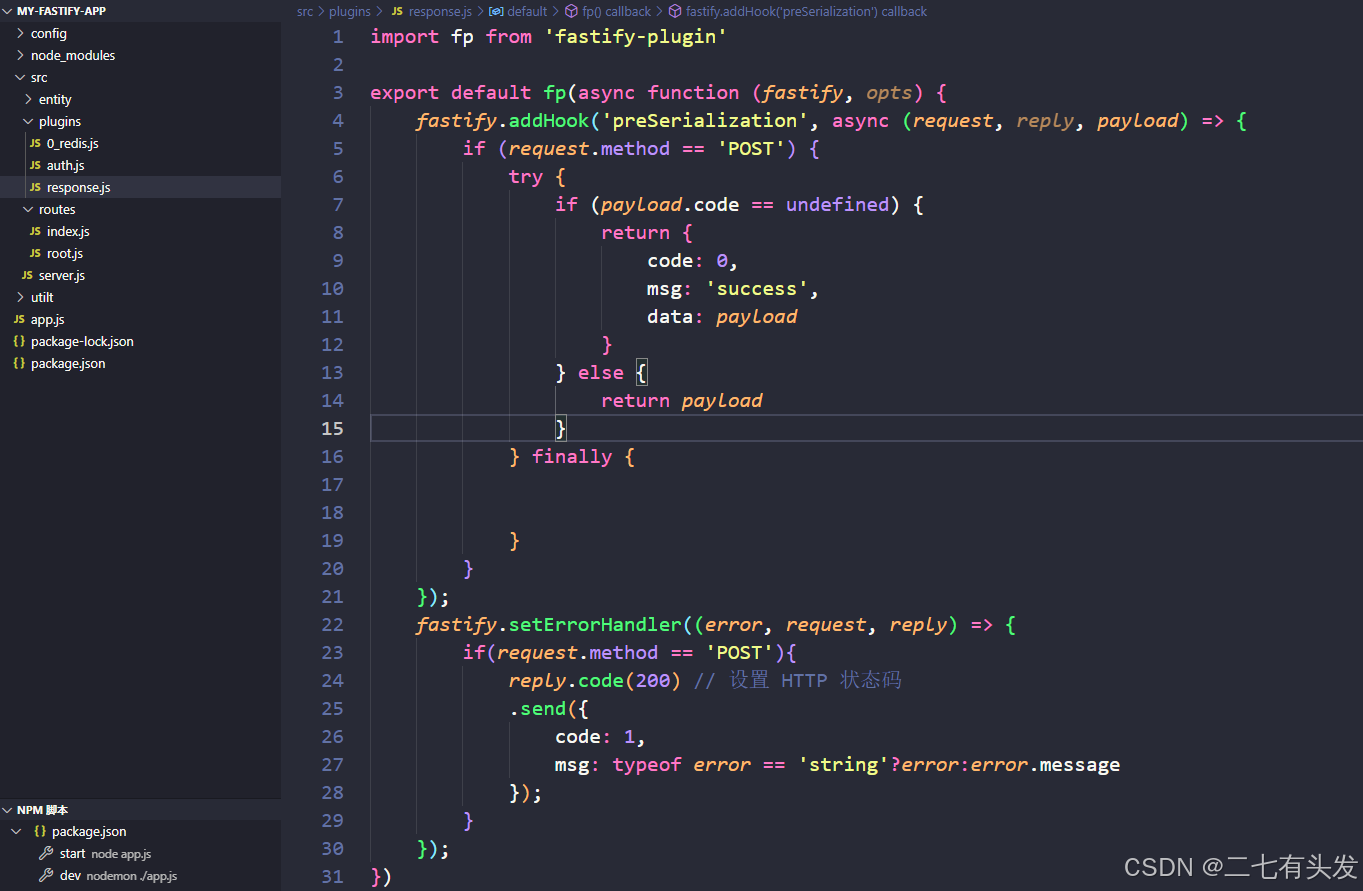
Task: Click line number 1 in gutter
Action: [x=338, y=36]
